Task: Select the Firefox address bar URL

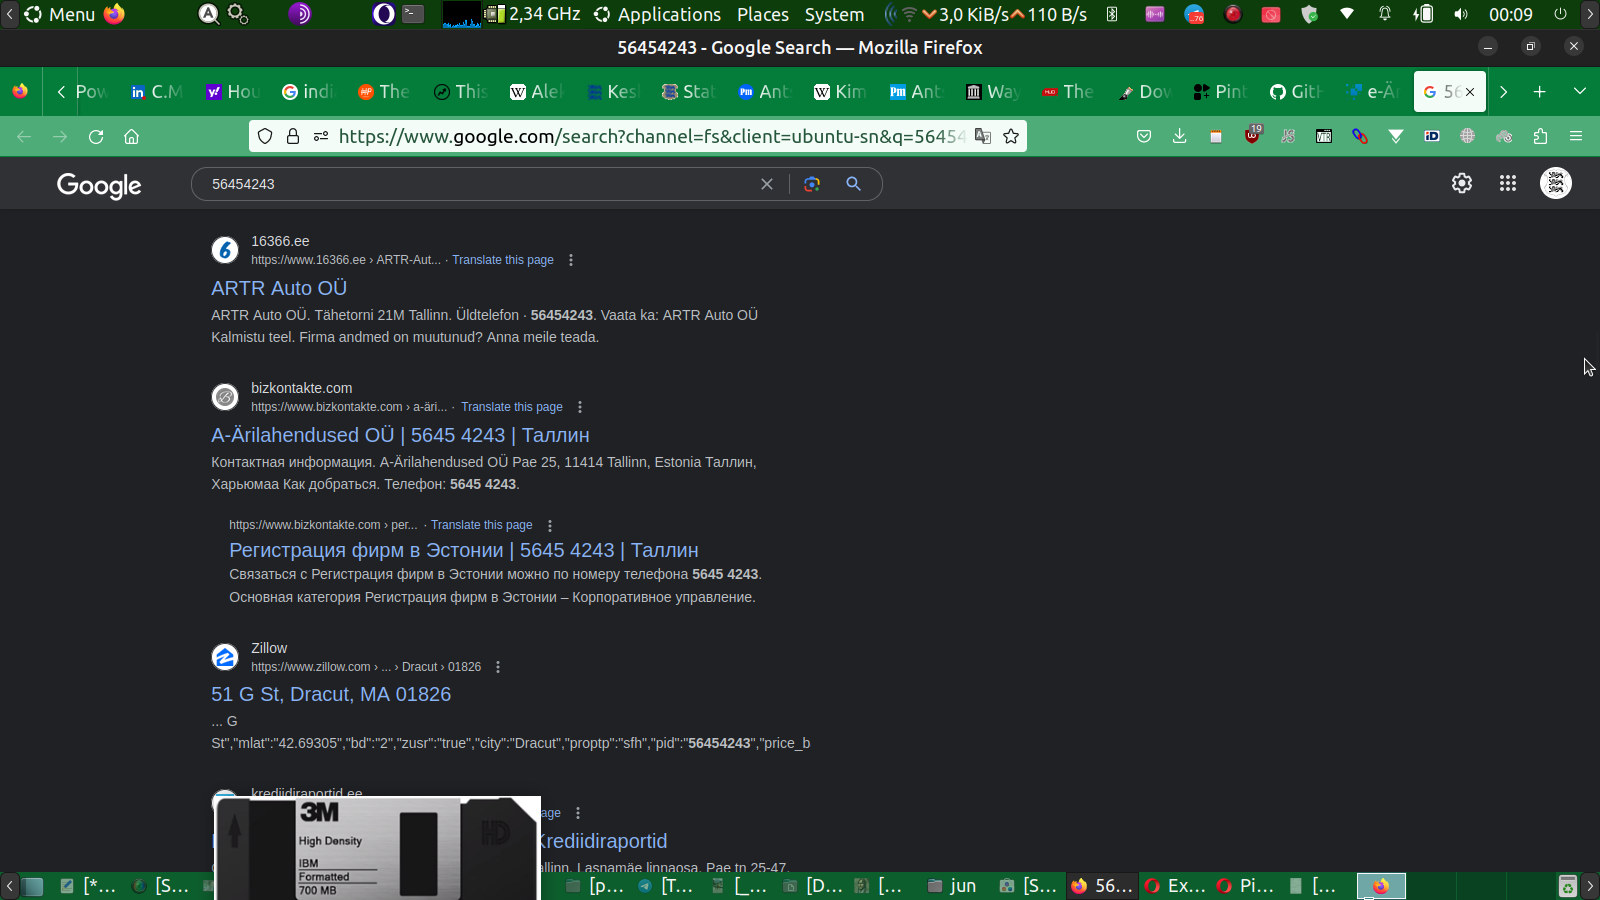Action: pyautogui.click(x=650, y=136)
